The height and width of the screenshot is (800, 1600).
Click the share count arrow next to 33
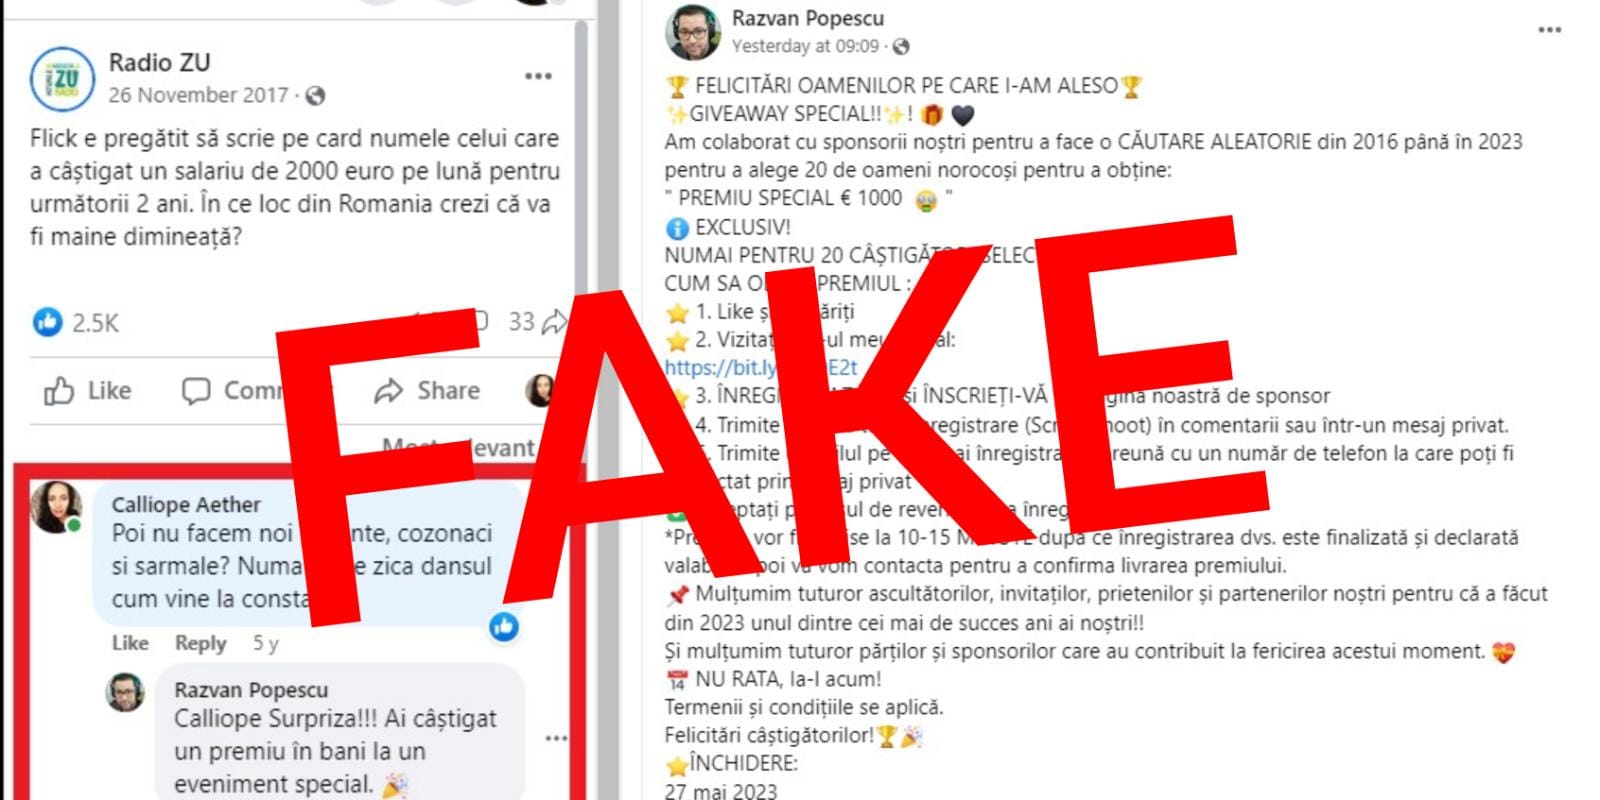click(x=554, y=322)
